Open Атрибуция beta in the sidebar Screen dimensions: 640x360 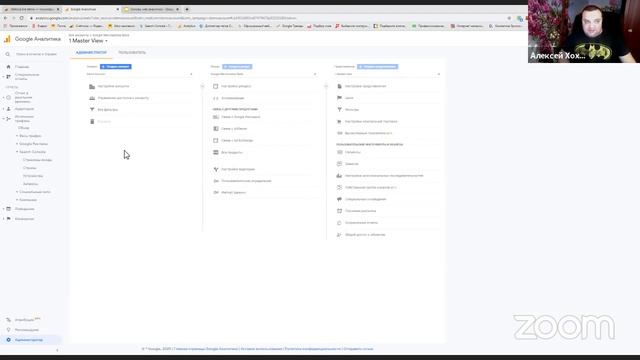(x=27, y=320)
